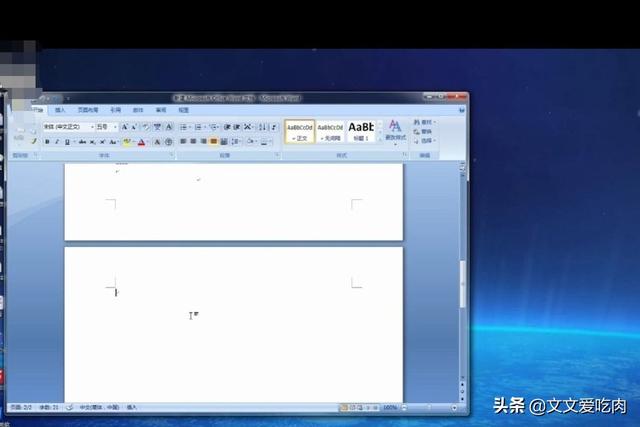Click the page count in status bar
Screen dimensions: 640x427
[21, 407]
